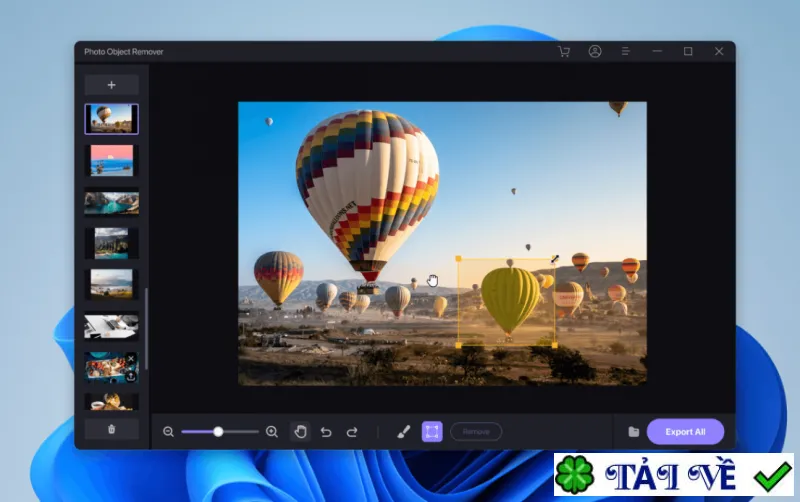This screenshot has width=800, height=502.
Task: Select the white desk workspace thumbnail
Action: (112, 326)
